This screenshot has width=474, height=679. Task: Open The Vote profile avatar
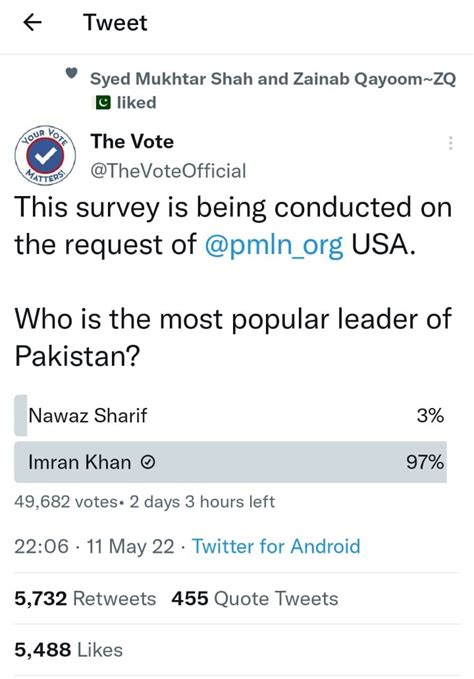click(45, 155)
